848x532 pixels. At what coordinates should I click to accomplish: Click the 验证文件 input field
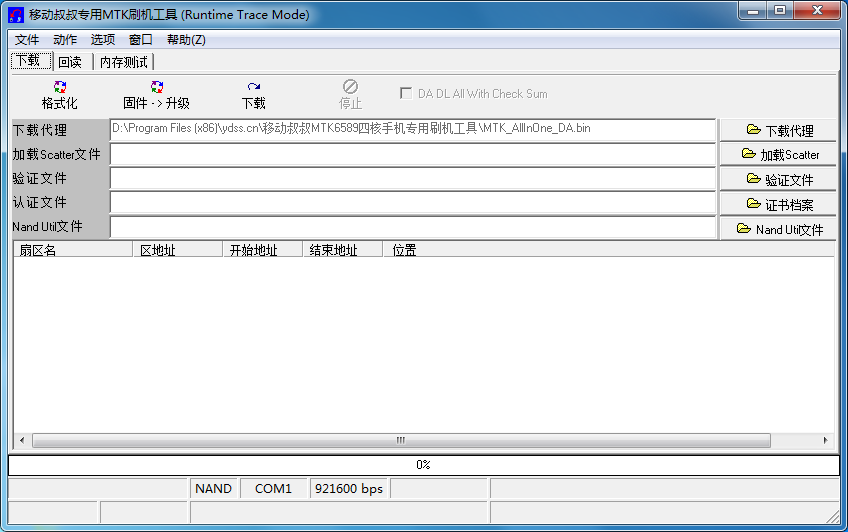click(x=413, y=179)
